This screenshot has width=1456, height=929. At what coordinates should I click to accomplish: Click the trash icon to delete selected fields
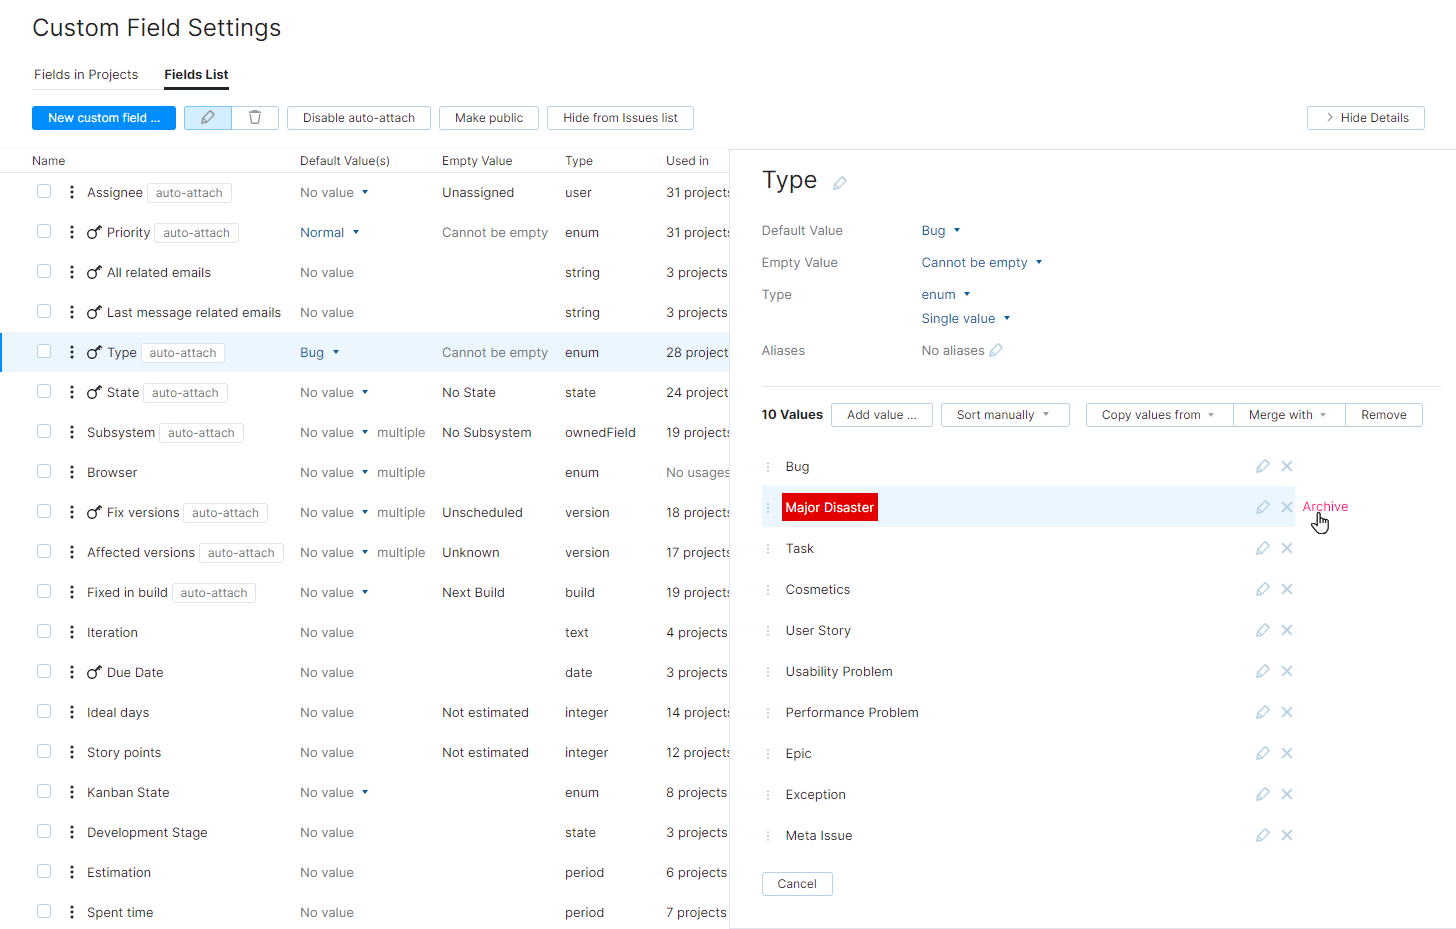[255, 117]
